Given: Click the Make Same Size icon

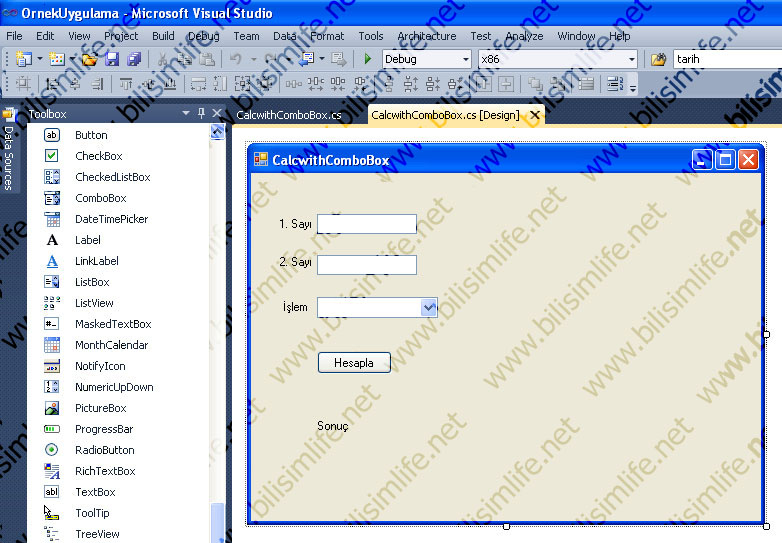Looking at the screenshot, I should click(243, 83).
